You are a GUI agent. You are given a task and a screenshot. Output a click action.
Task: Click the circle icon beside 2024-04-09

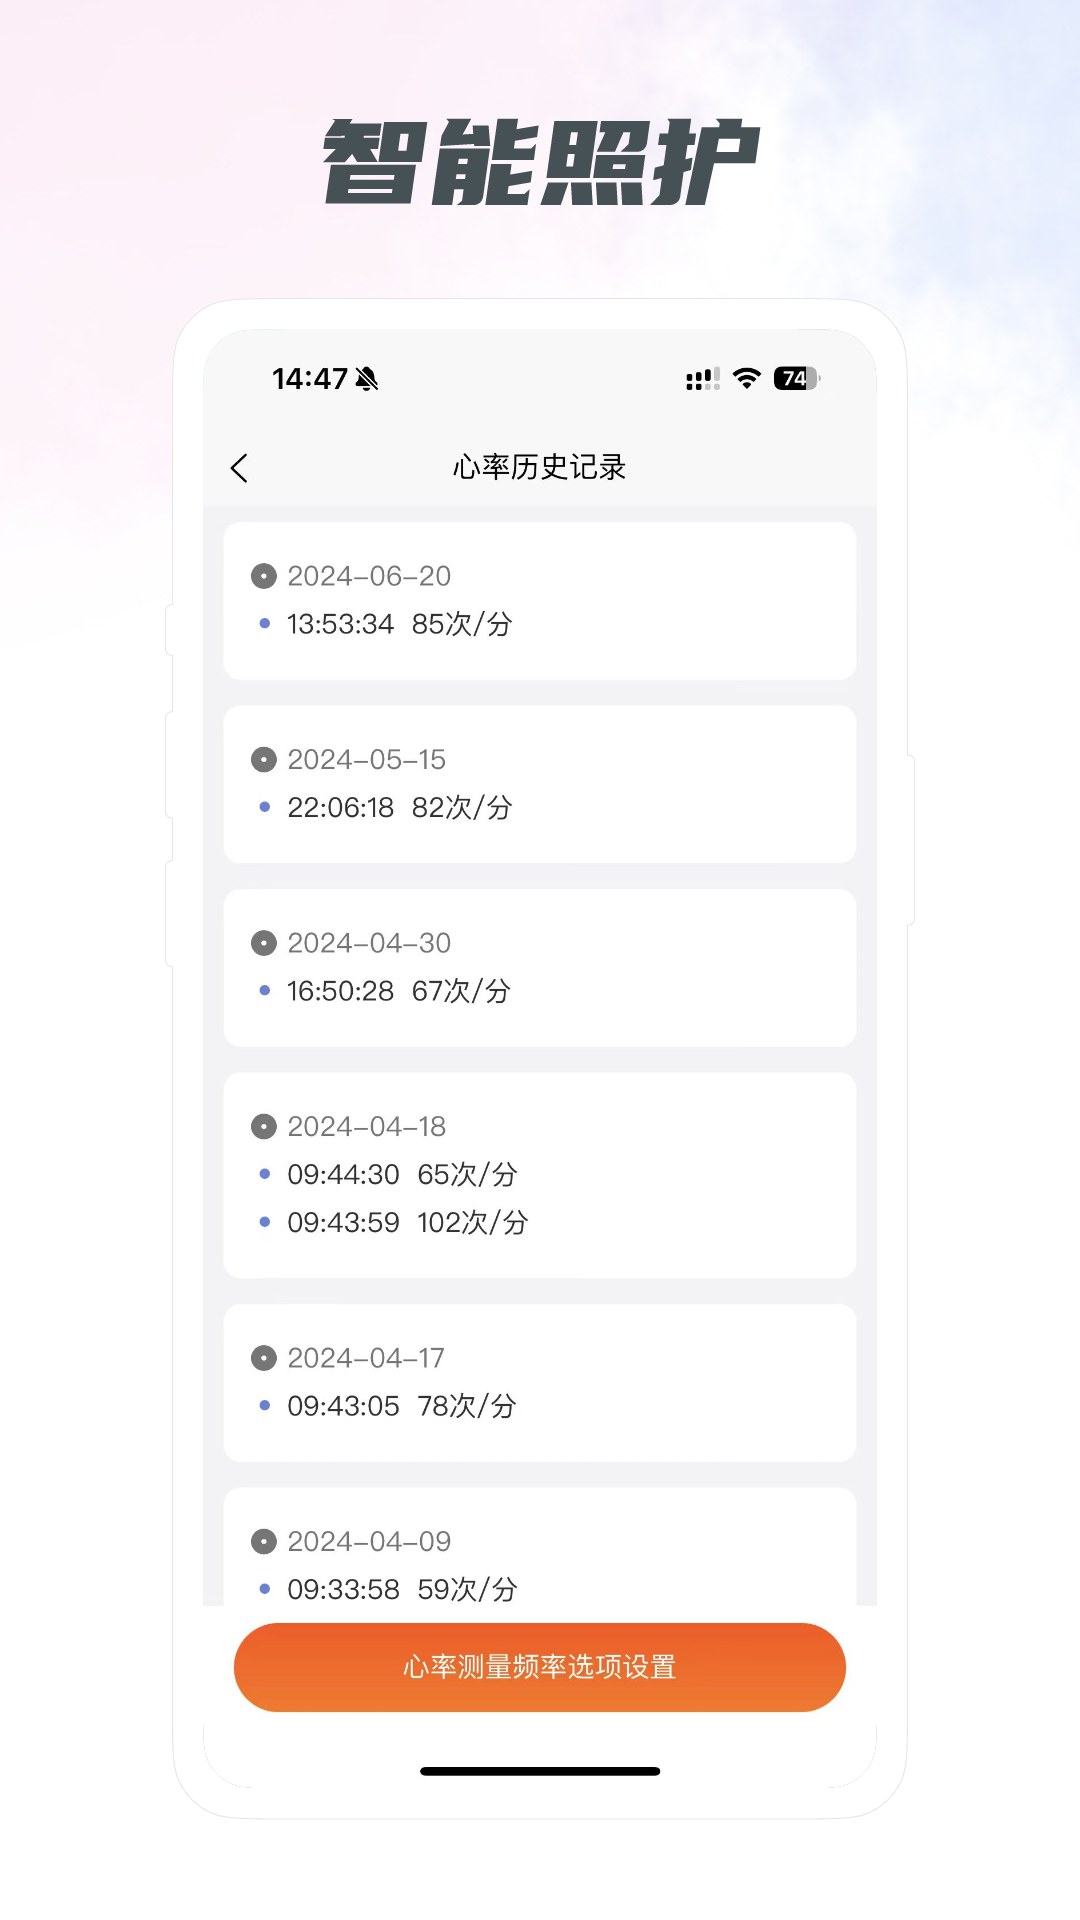click(x=264, y=1542)
